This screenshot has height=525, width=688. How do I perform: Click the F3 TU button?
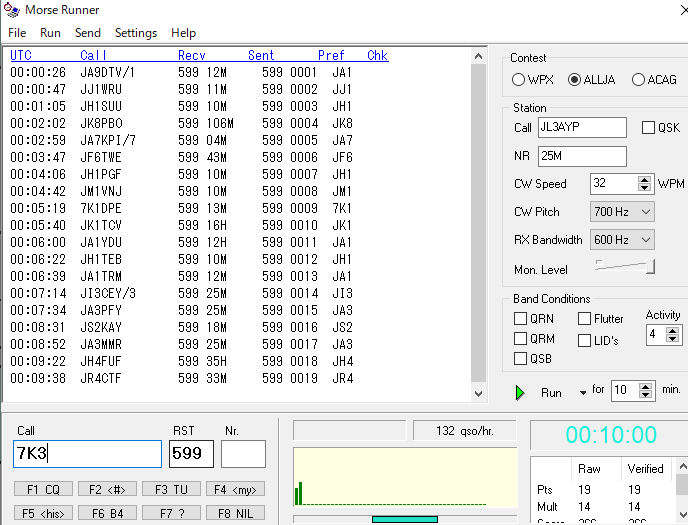click(171, 489)
